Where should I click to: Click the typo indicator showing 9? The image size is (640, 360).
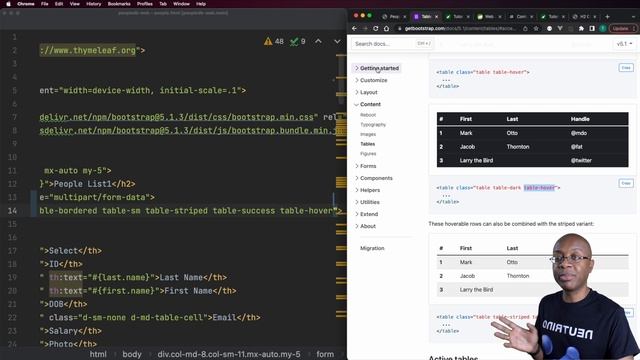coord(298,41)
